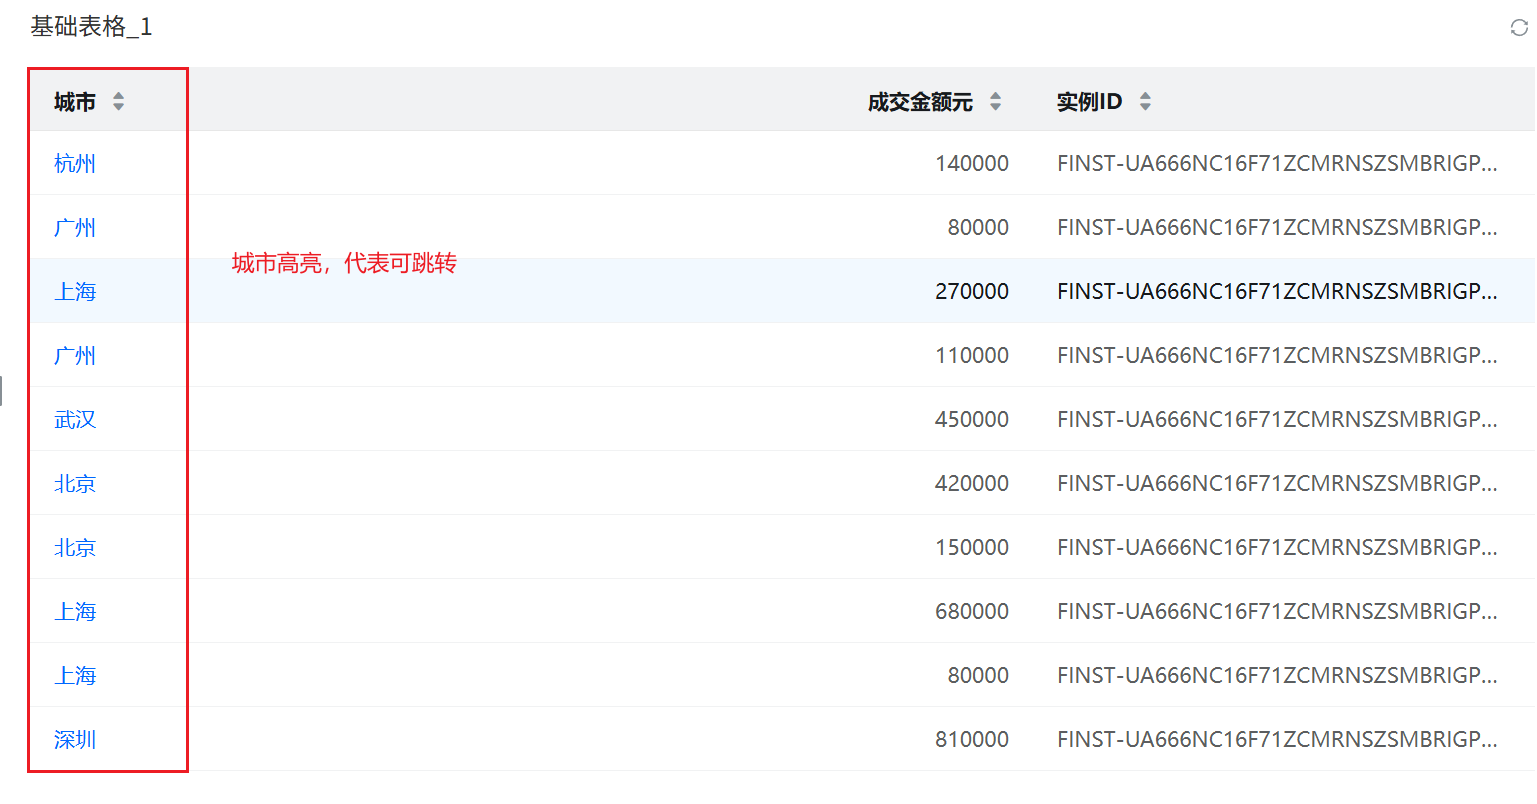Image resolution: width=1537 pixels, height=804 pixels.
Task: Click the sort arrows beside 成交金额元 header
Action: (995, 101)
